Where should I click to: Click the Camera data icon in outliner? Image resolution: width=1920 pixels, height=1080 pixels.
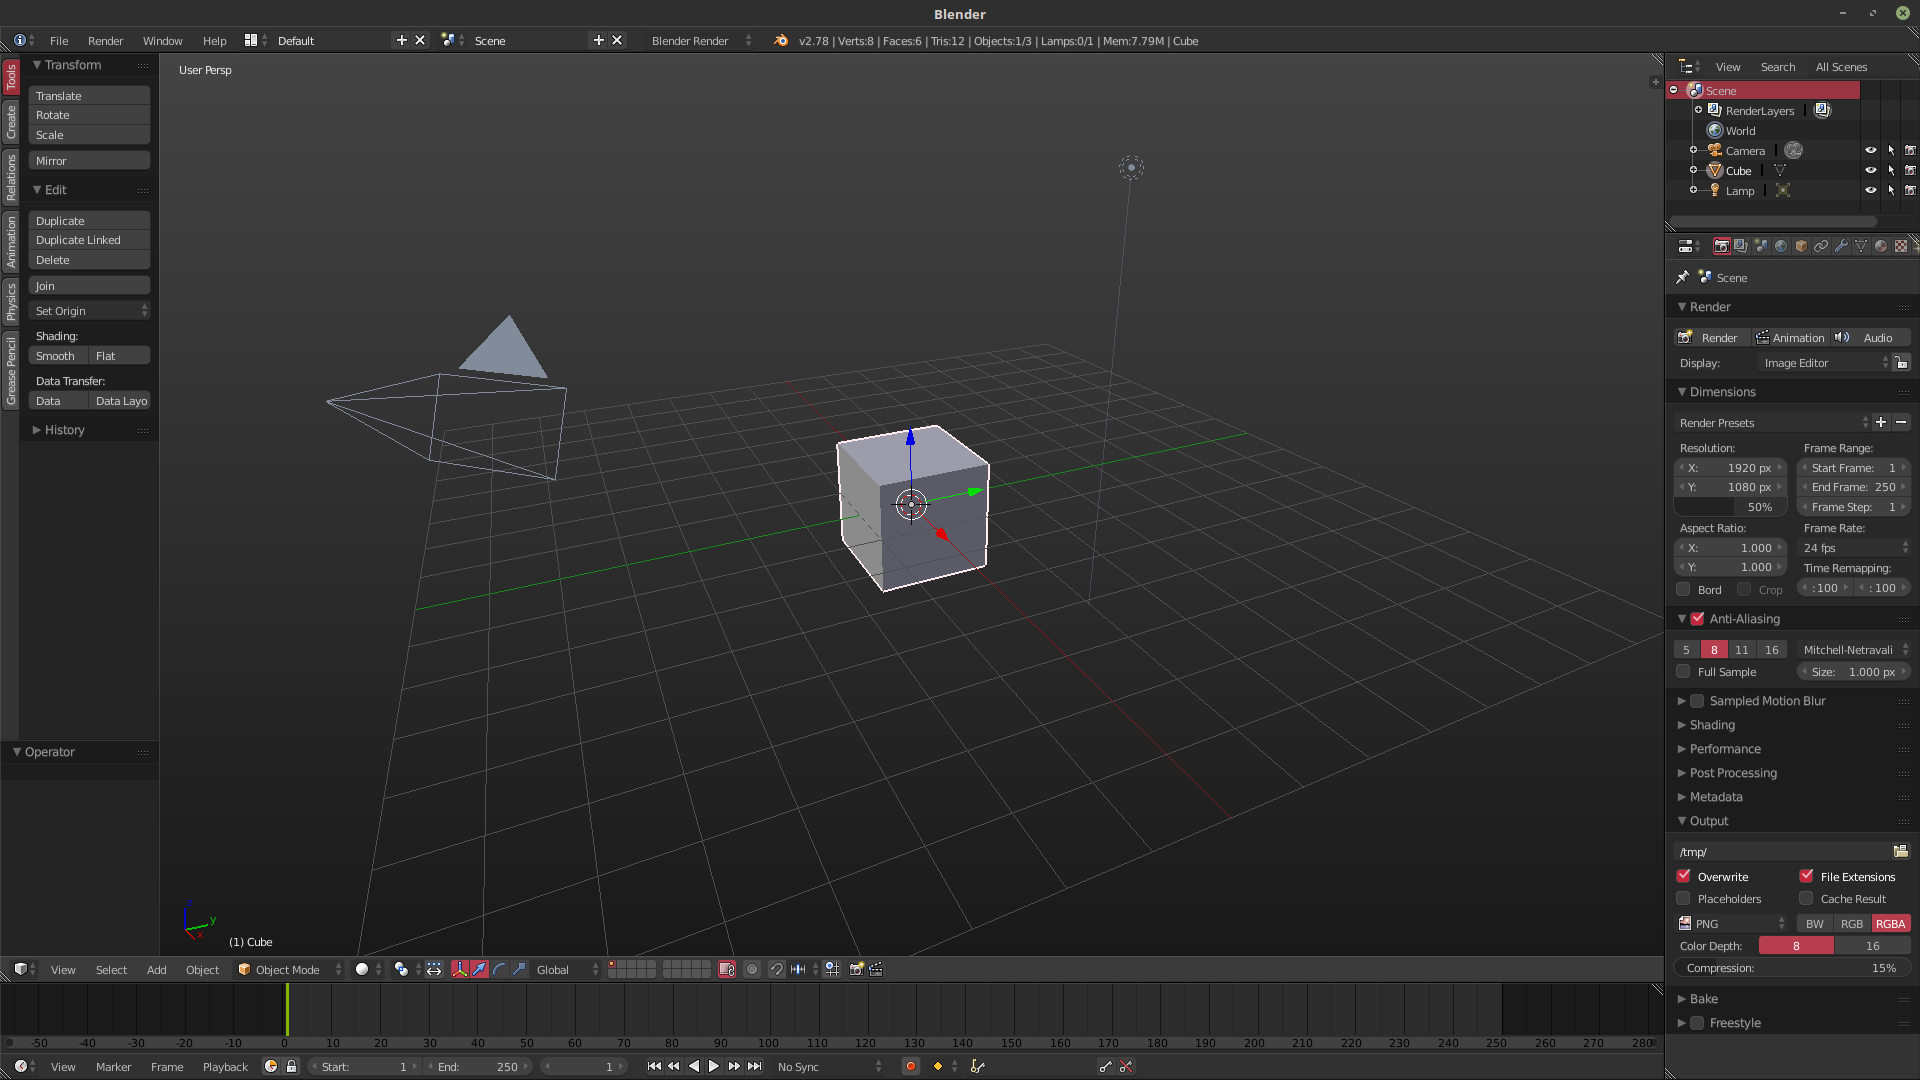pos(1794,150)
